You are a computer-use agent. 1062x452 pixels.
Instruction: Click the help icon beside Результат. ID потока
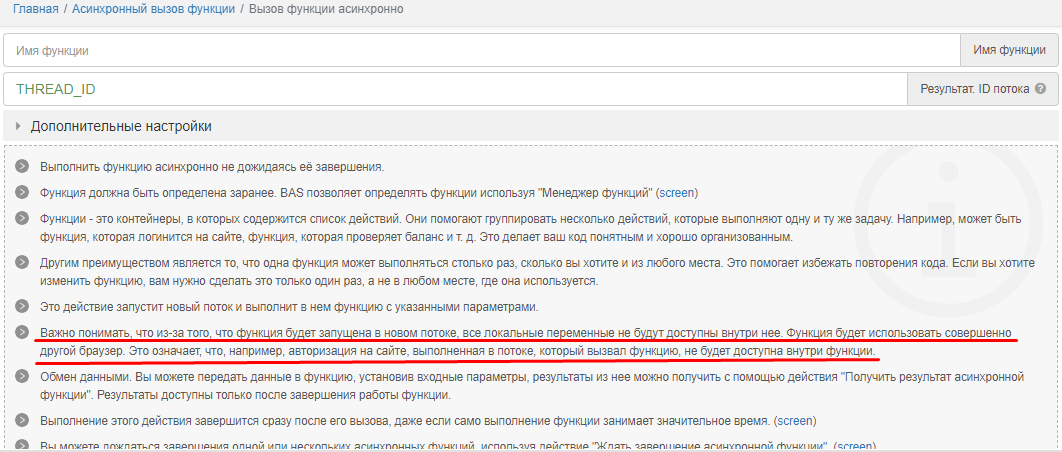tap(1041, 89)
